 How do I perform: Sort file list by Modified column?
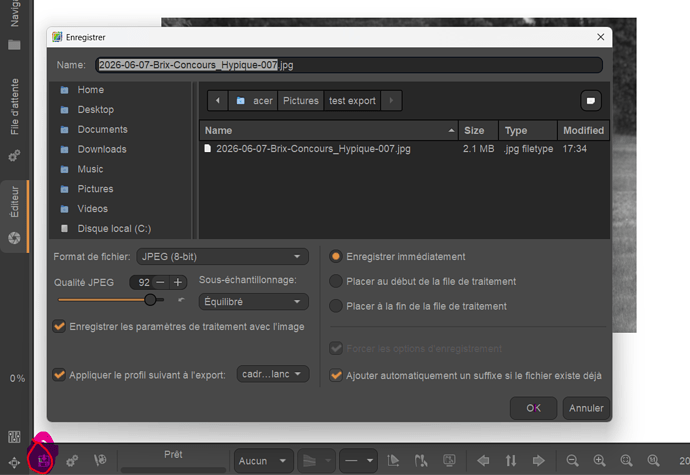click(584, 130)
